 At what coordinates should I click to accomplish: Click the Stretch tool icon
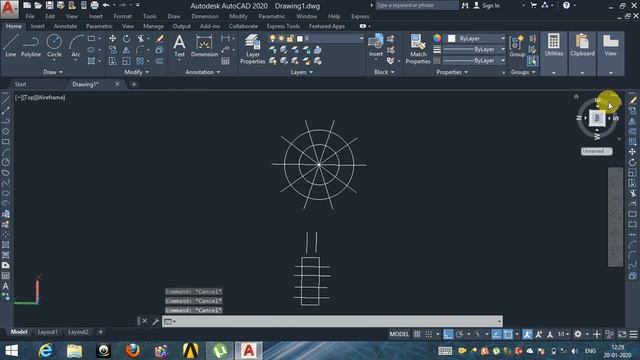click(113, 61)
